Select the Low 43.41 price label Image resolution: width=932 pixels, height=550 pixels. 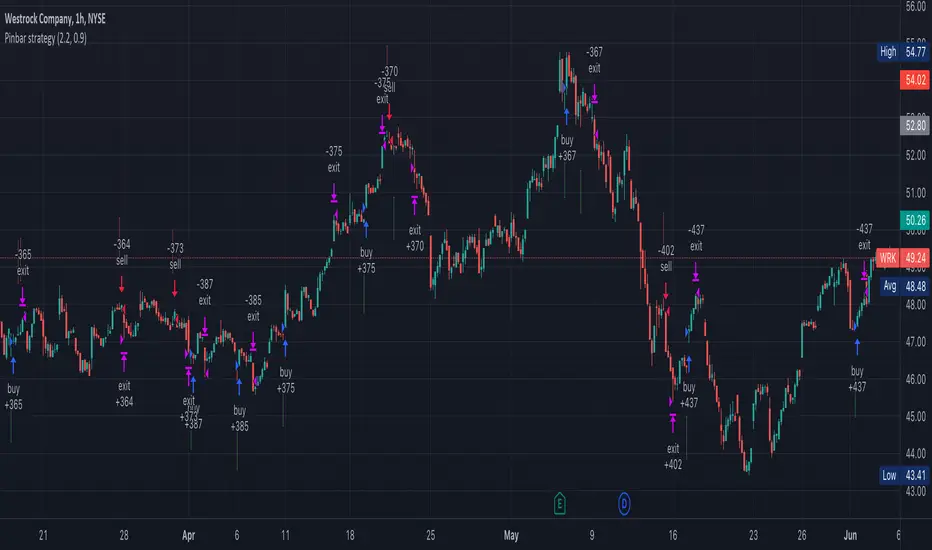click(x=903, y=475)
